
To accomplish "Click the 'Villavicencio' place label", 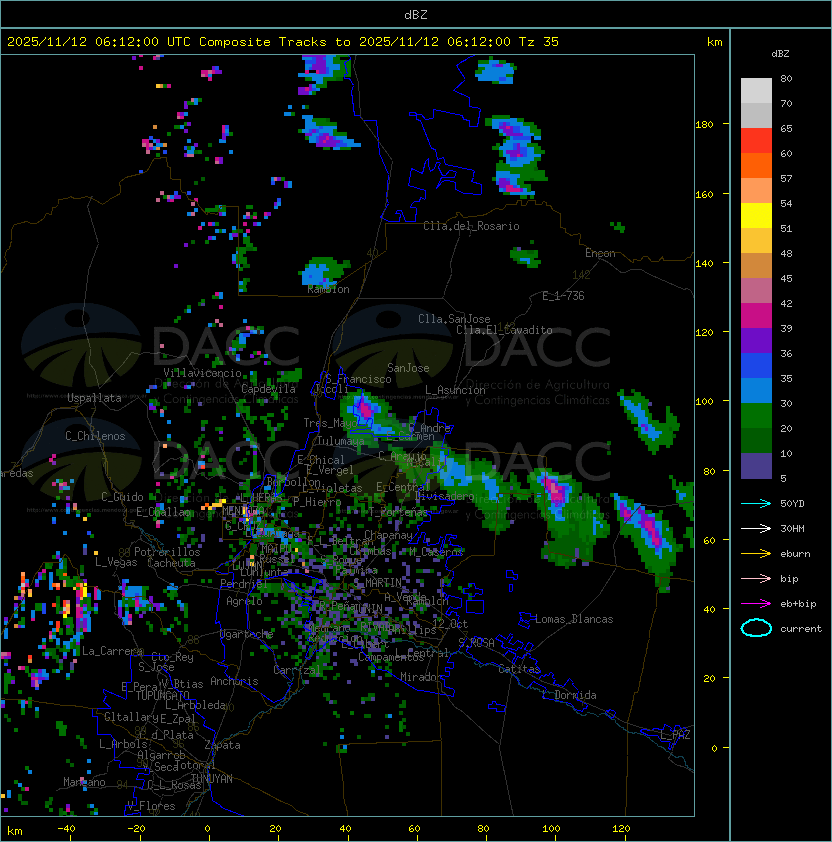I will click(x=202, y=373).
